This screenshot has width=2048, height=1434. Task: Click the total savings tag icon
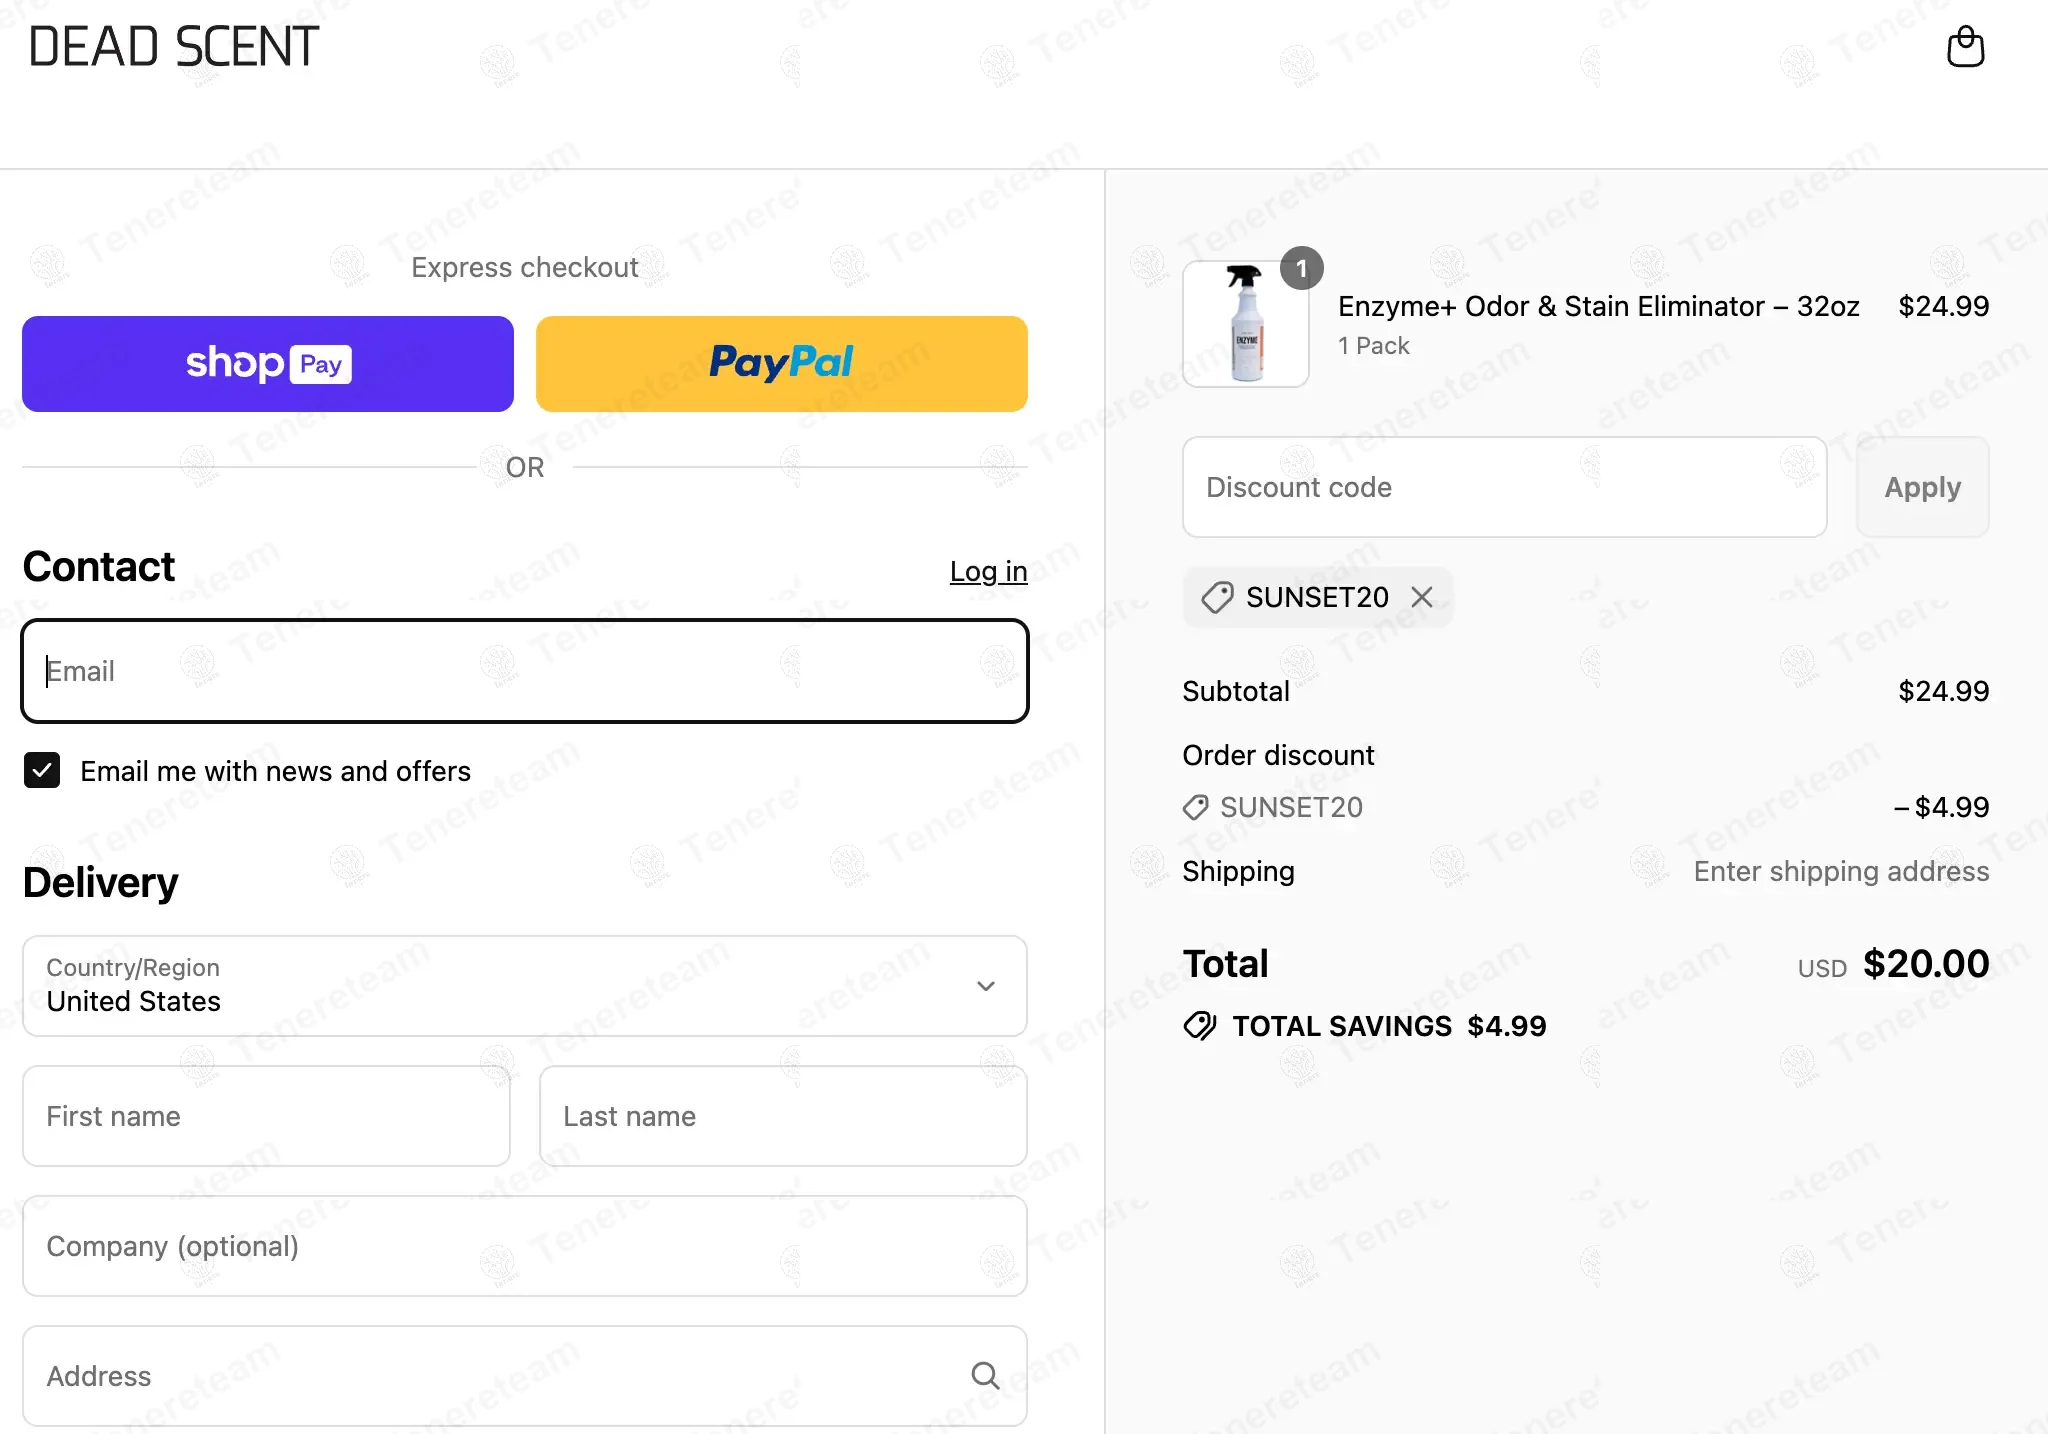1200,1026
